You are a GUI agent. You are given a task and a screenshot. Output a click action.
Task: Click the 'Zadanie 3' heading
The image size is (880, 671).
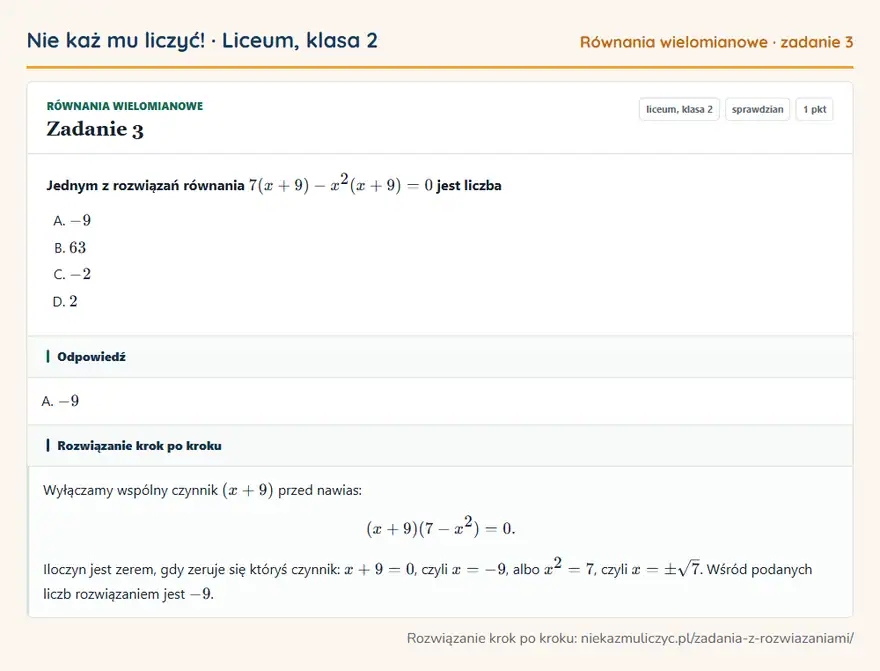point(95,129)
